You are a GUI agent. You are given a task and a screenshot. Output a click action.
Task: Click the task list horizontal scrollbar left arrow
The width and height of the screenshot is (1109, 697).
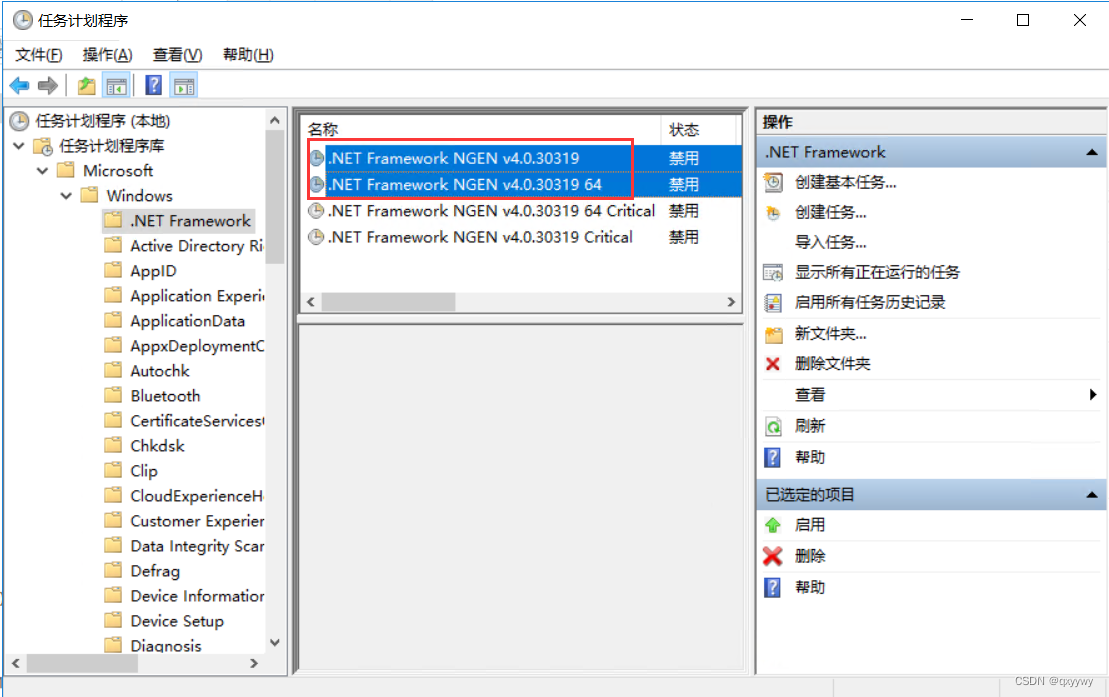tap(310, 302)
